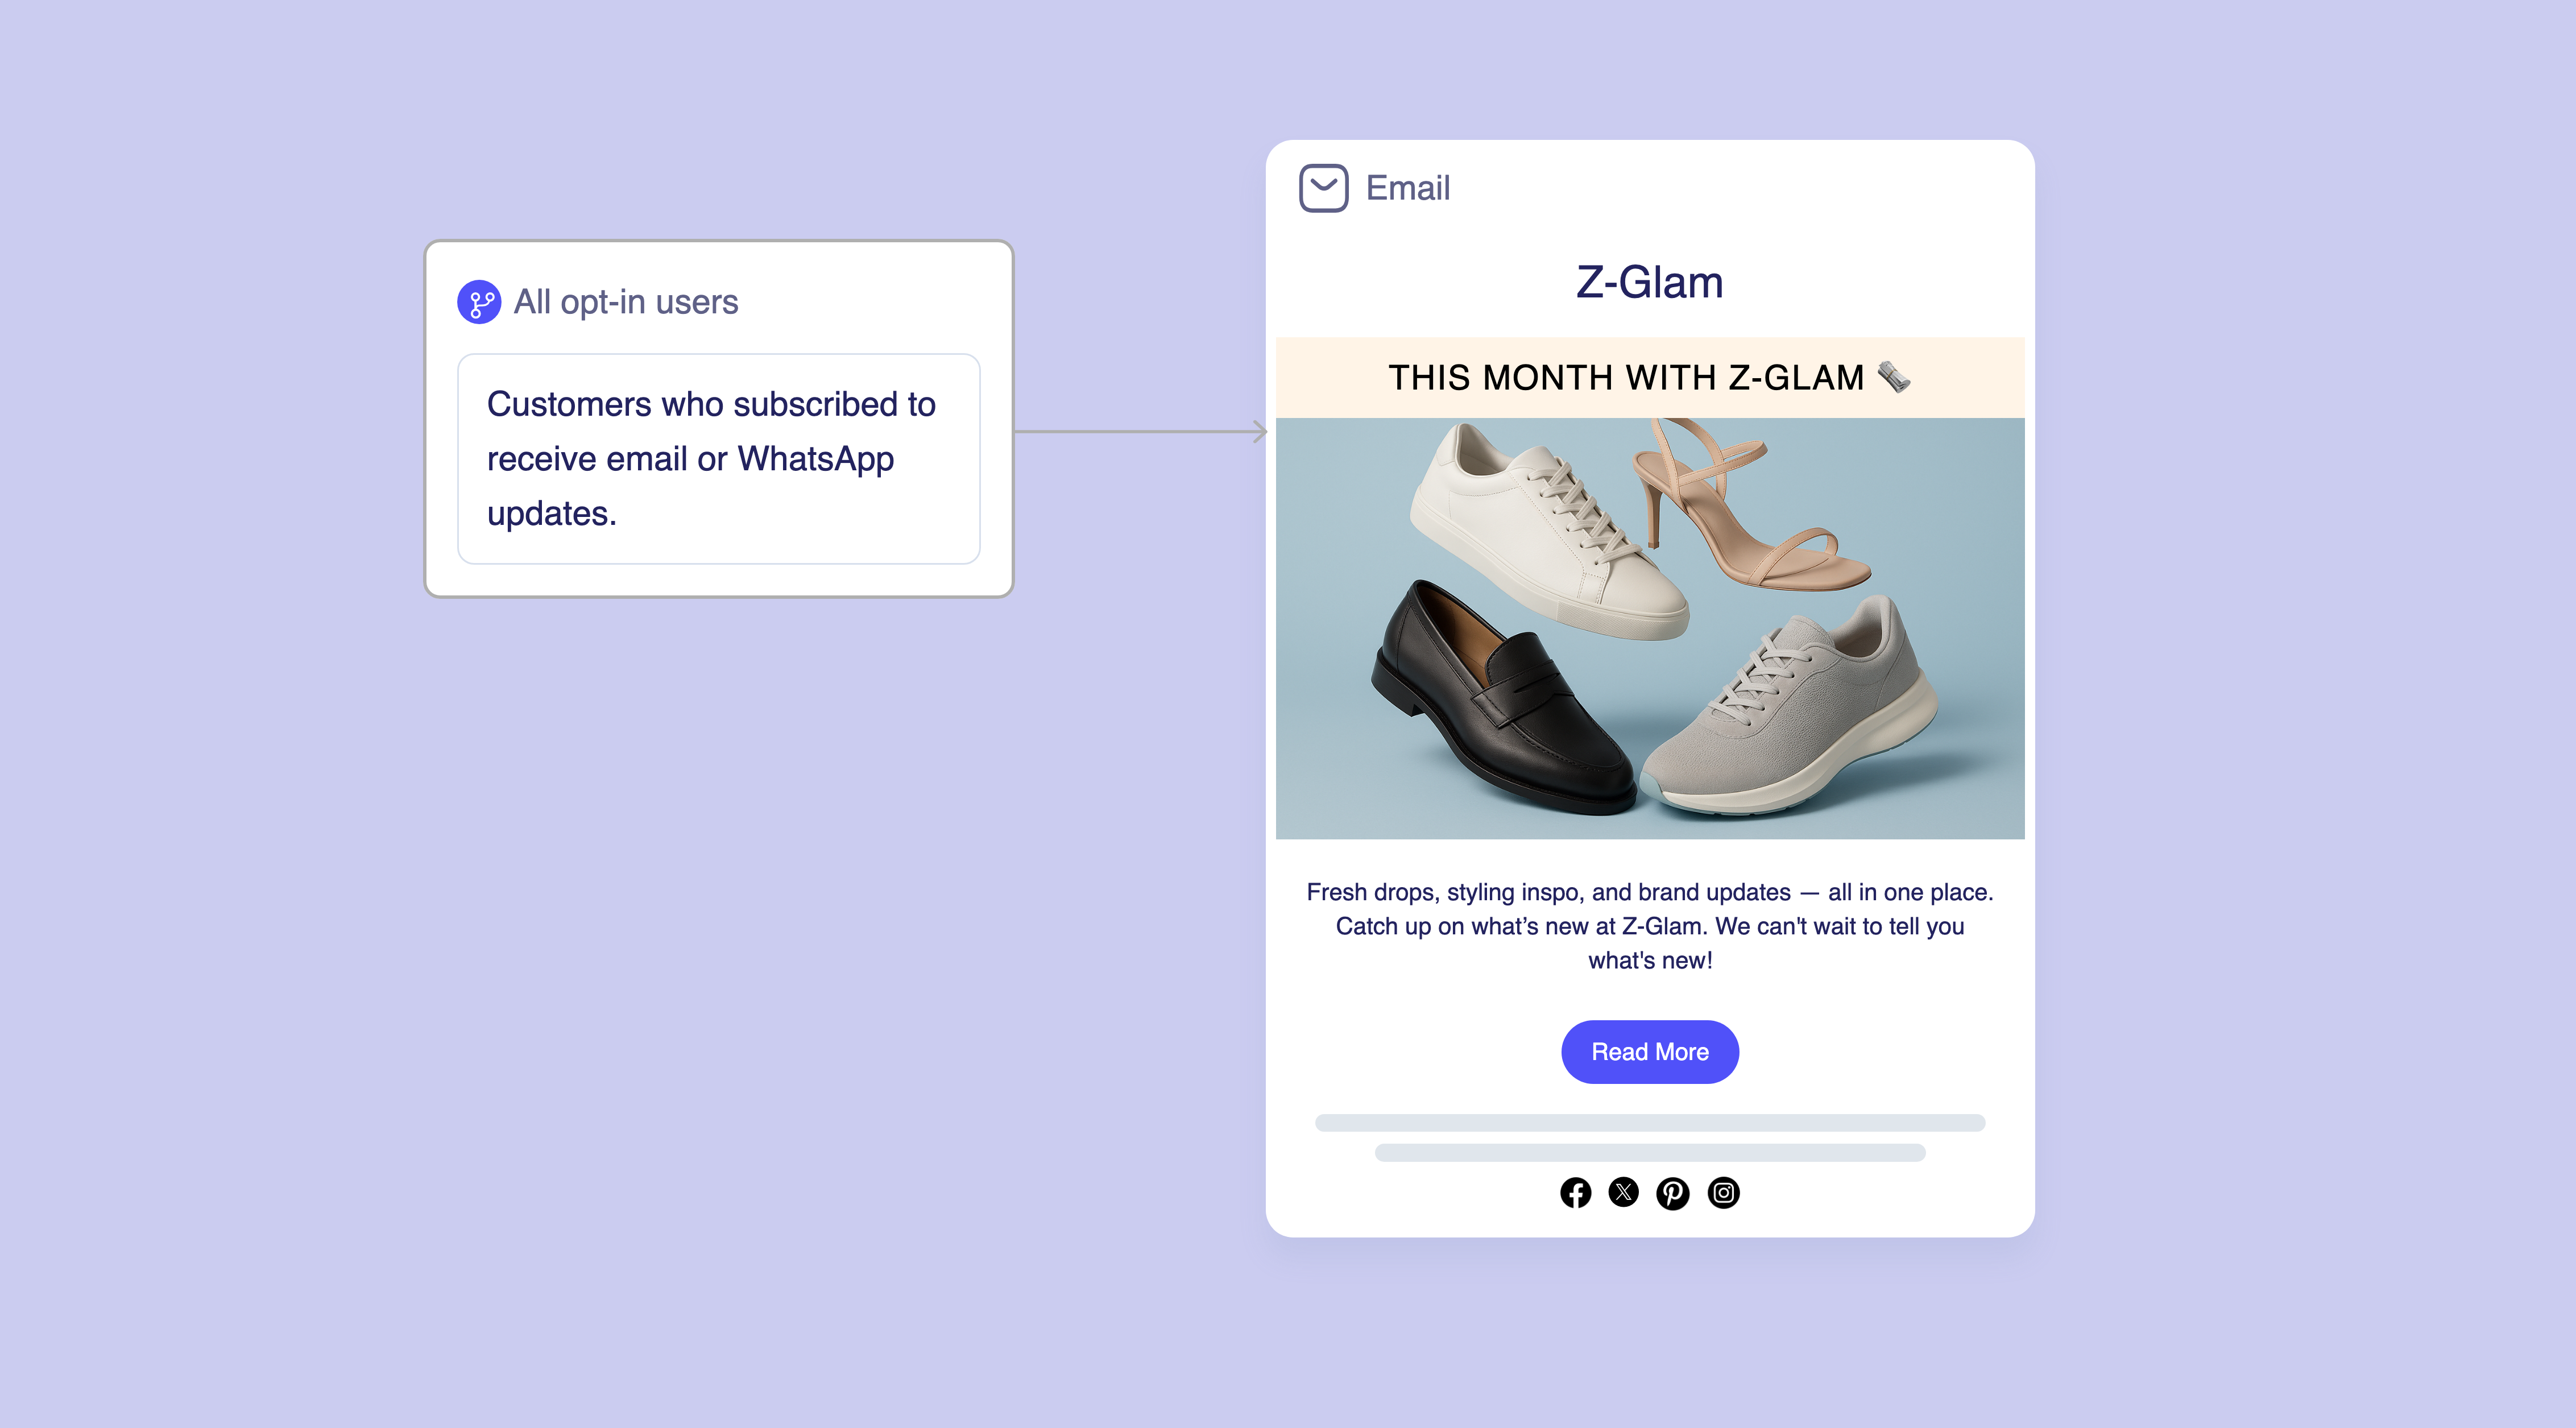The image size is (2576, 1428).
Task: Click the arrowhead pointing to Email card
Action: [x=1261, y=432]
